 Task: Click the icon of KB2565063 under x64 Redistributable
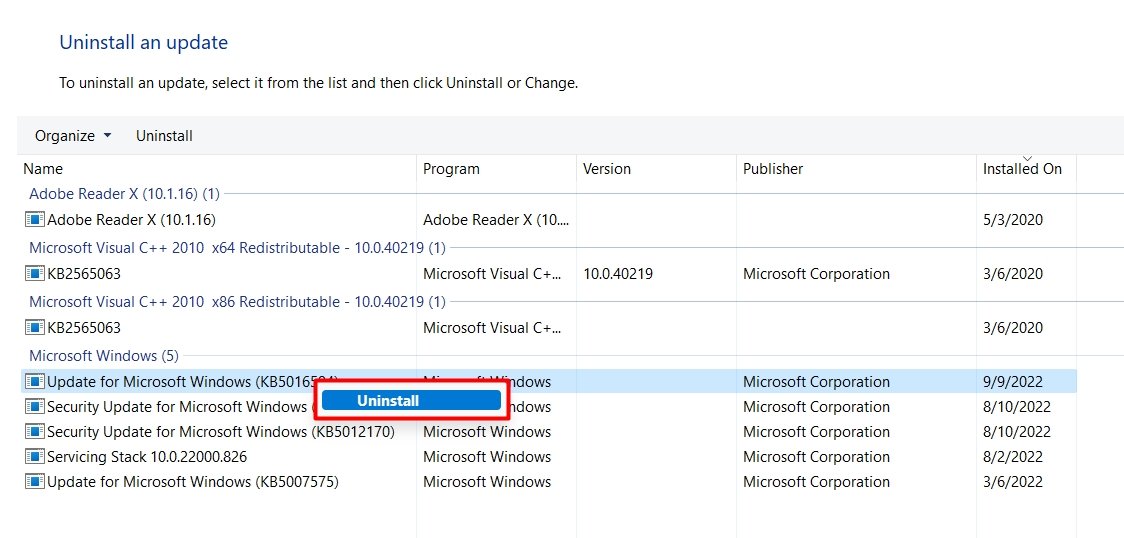tap(34, 274)
